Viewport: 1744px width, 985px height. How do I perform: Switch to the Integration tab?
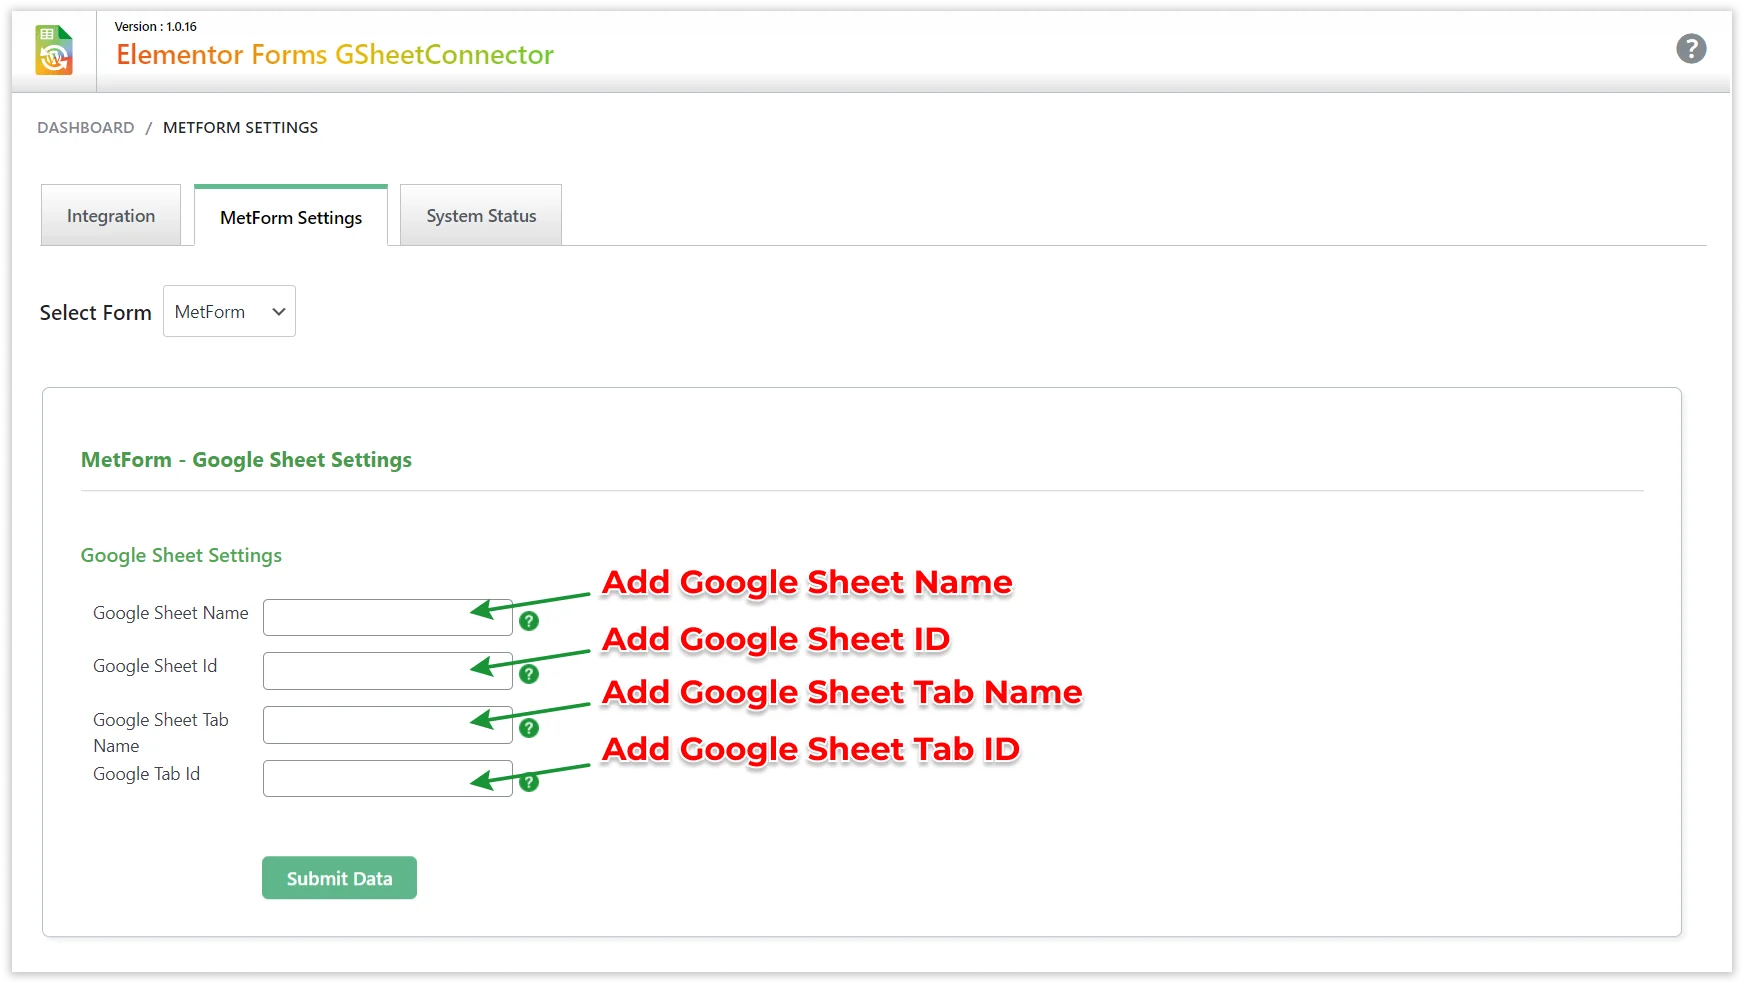point(111,216)
